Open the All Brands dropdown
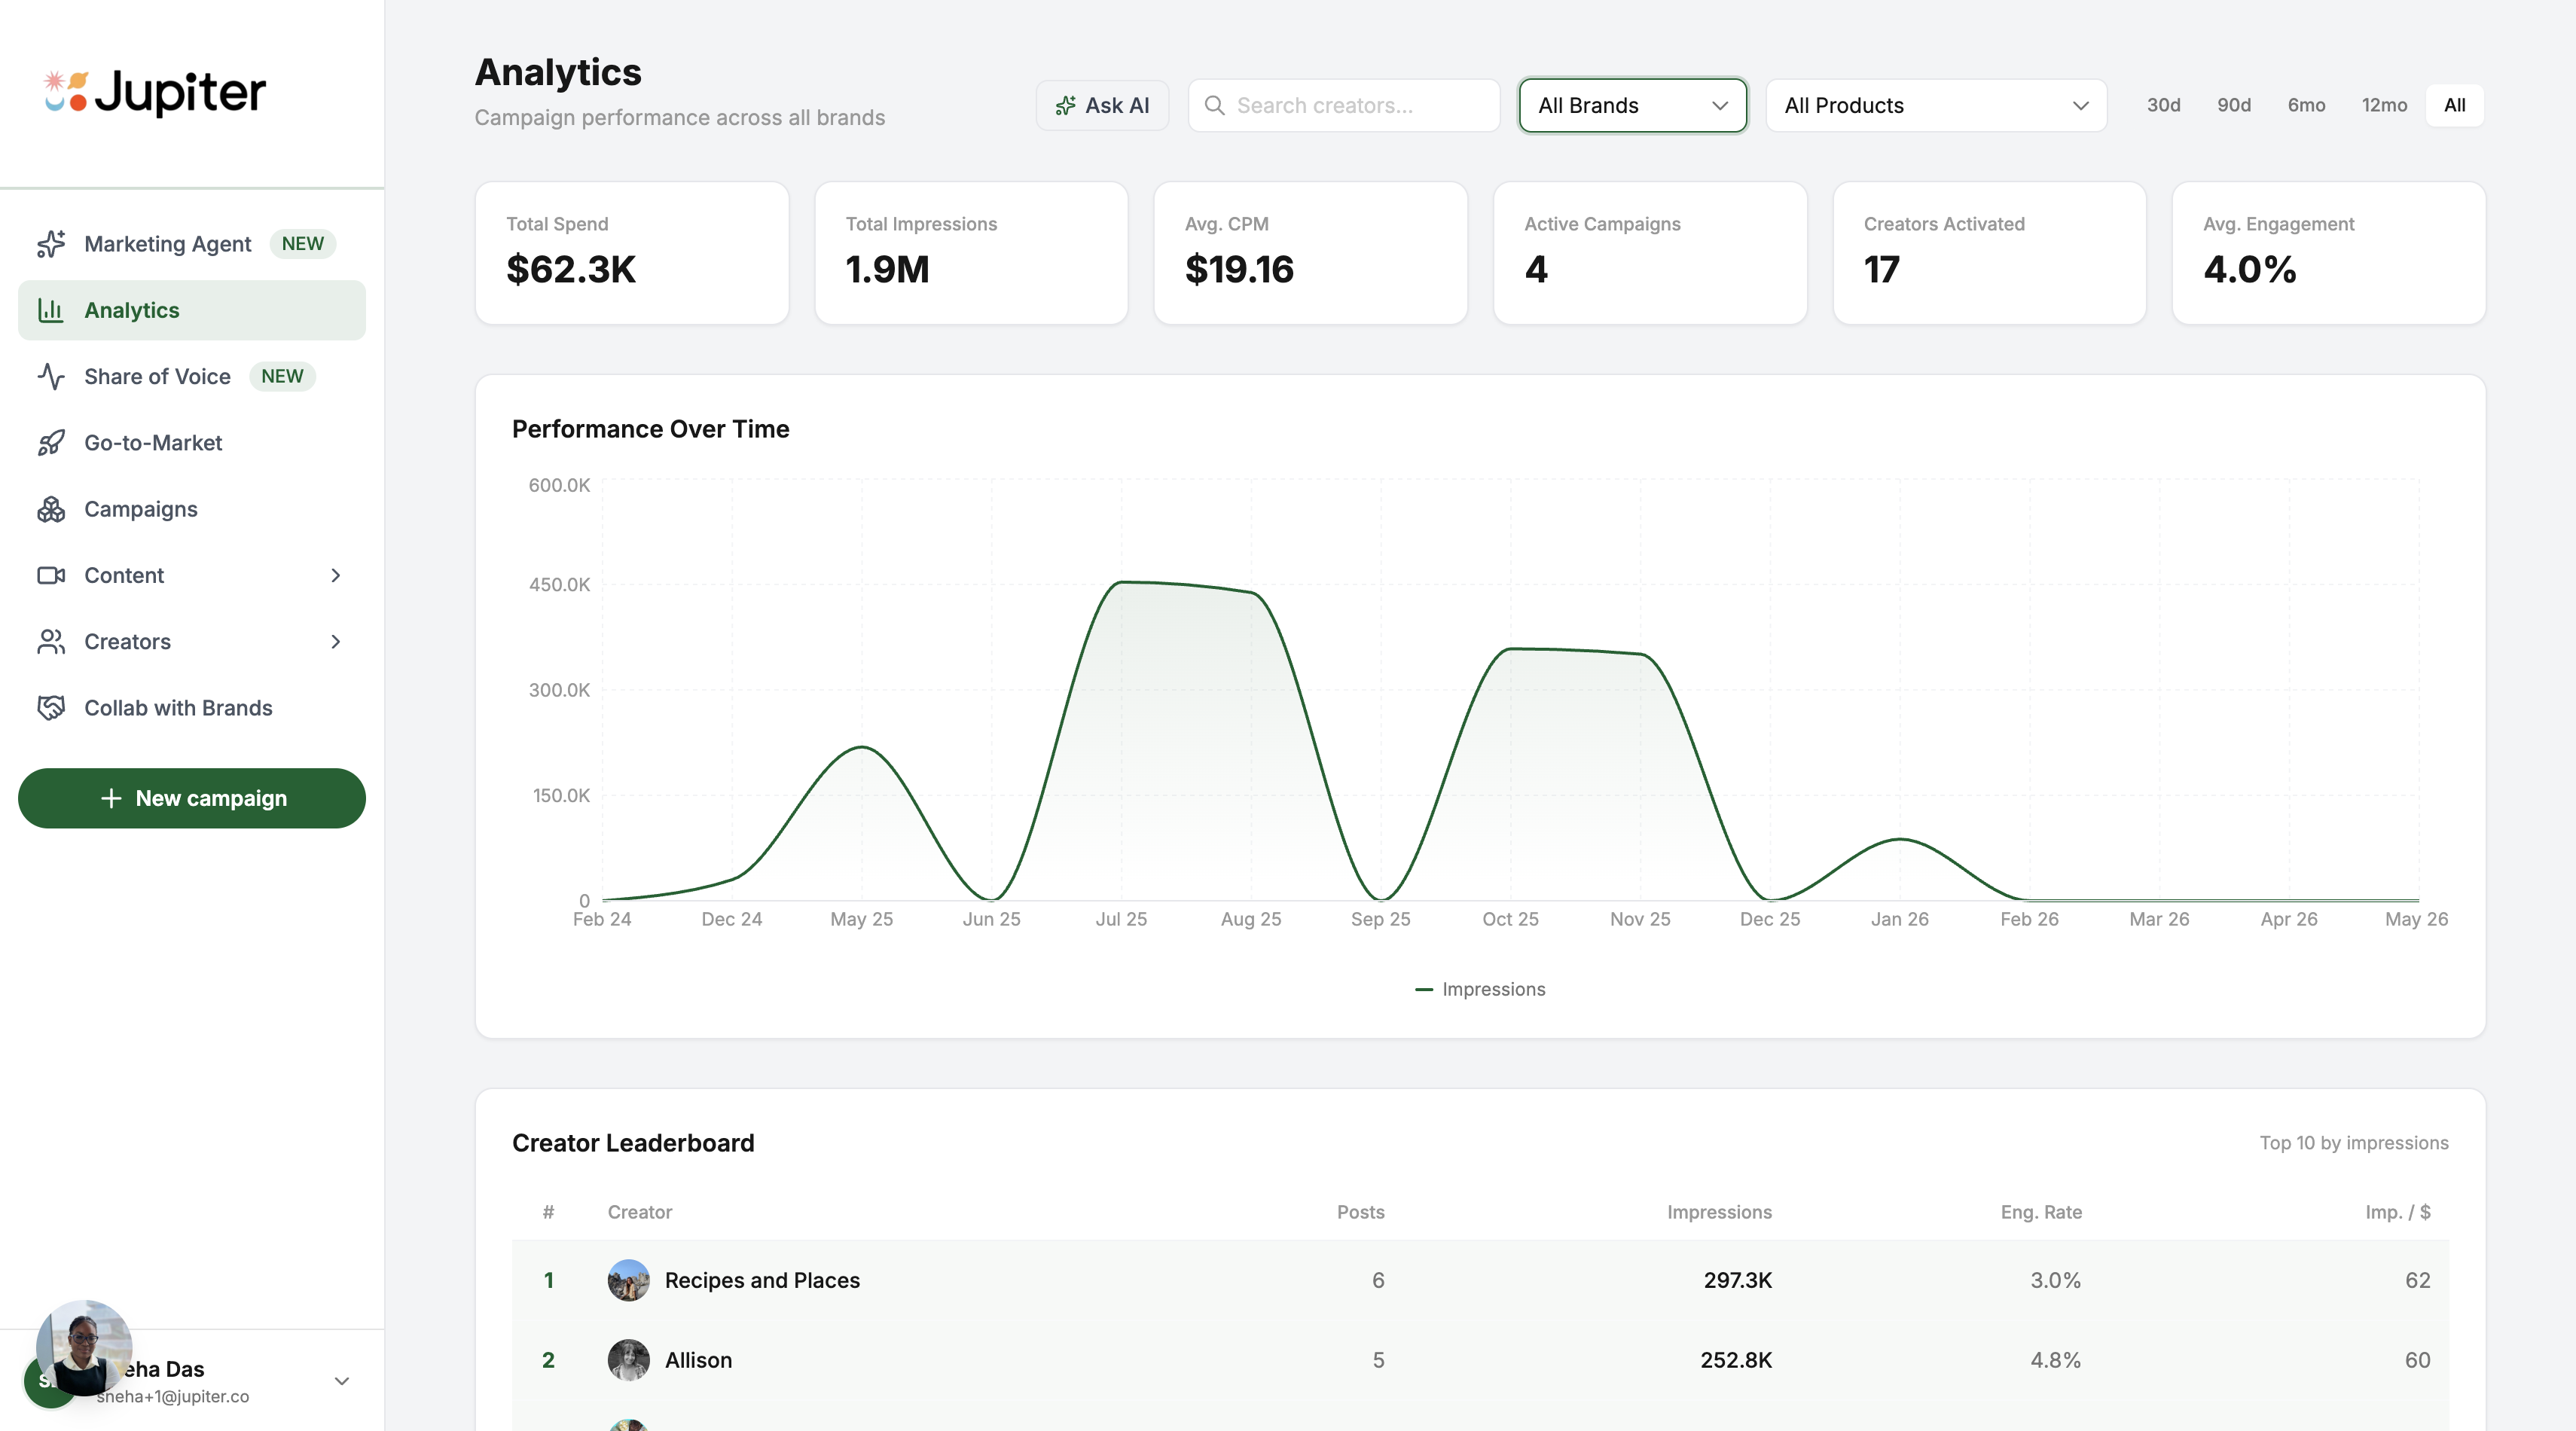2576x1431 pixels. point(1631,105)
